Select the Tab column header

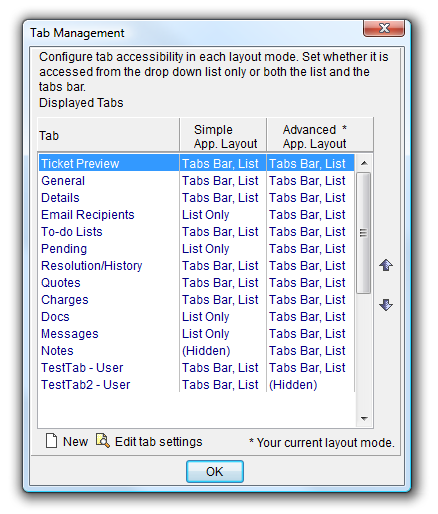click(109, 135)
